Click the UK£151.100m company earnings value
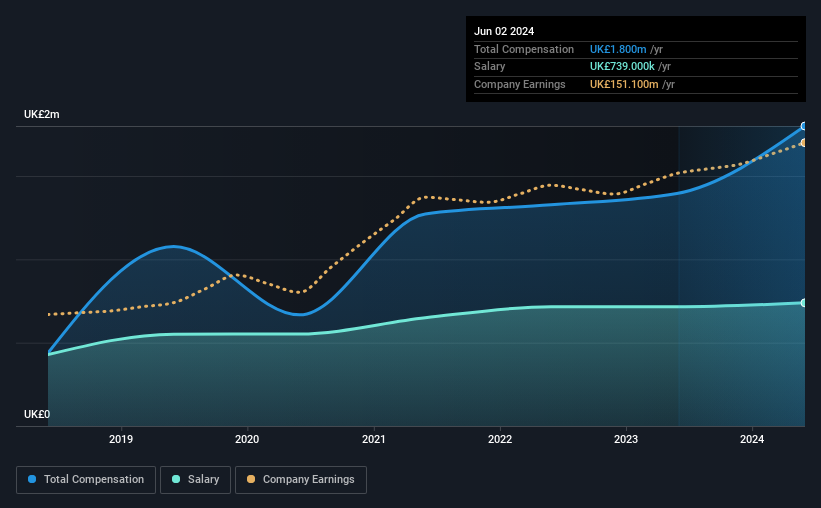821x508 pixels. coord(624,84)
